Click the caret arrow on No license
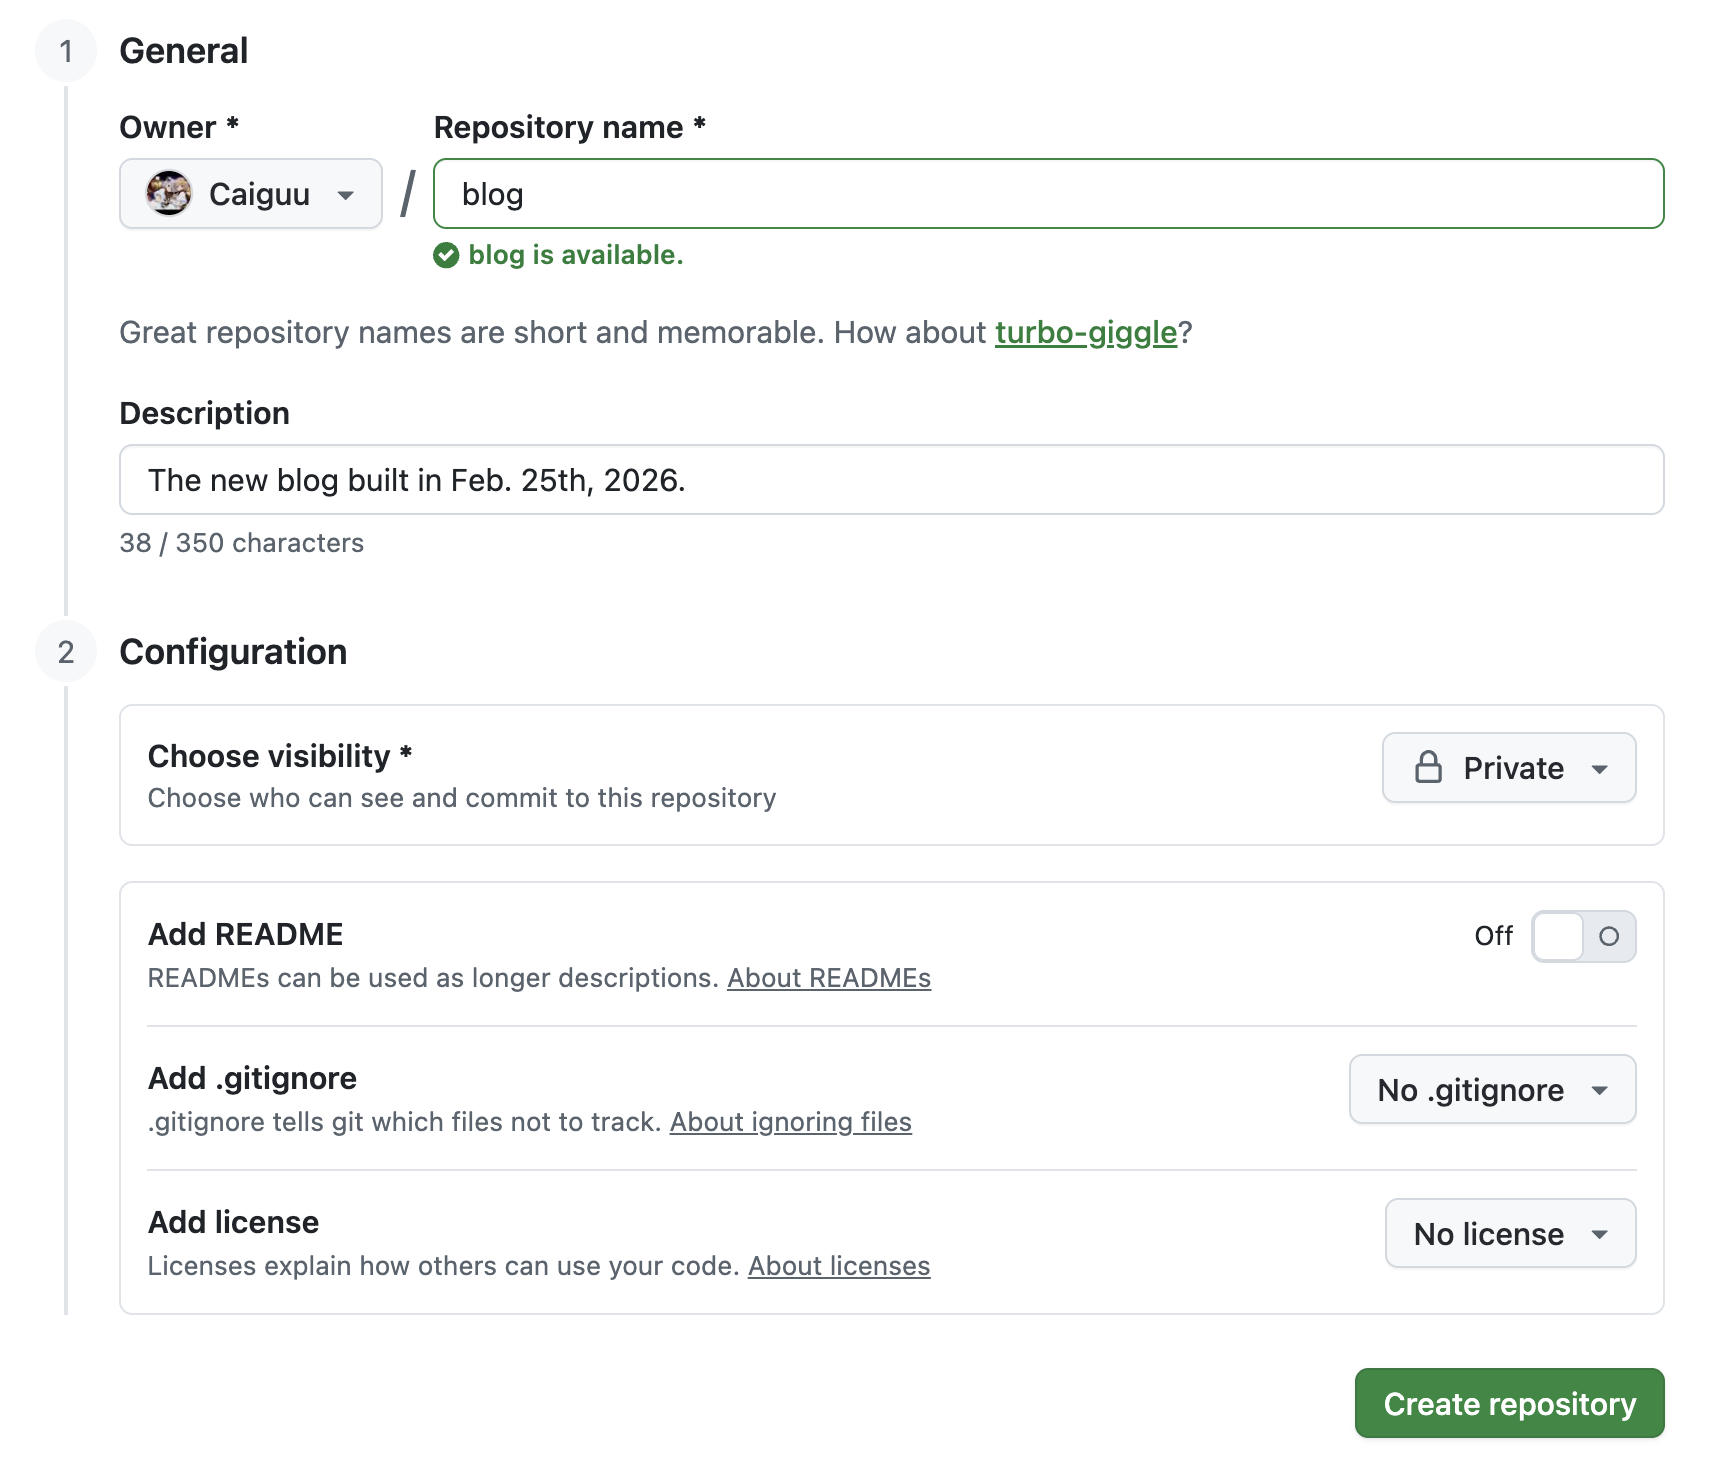The image size is (1722, 1470). (x=1599, y=1234)
